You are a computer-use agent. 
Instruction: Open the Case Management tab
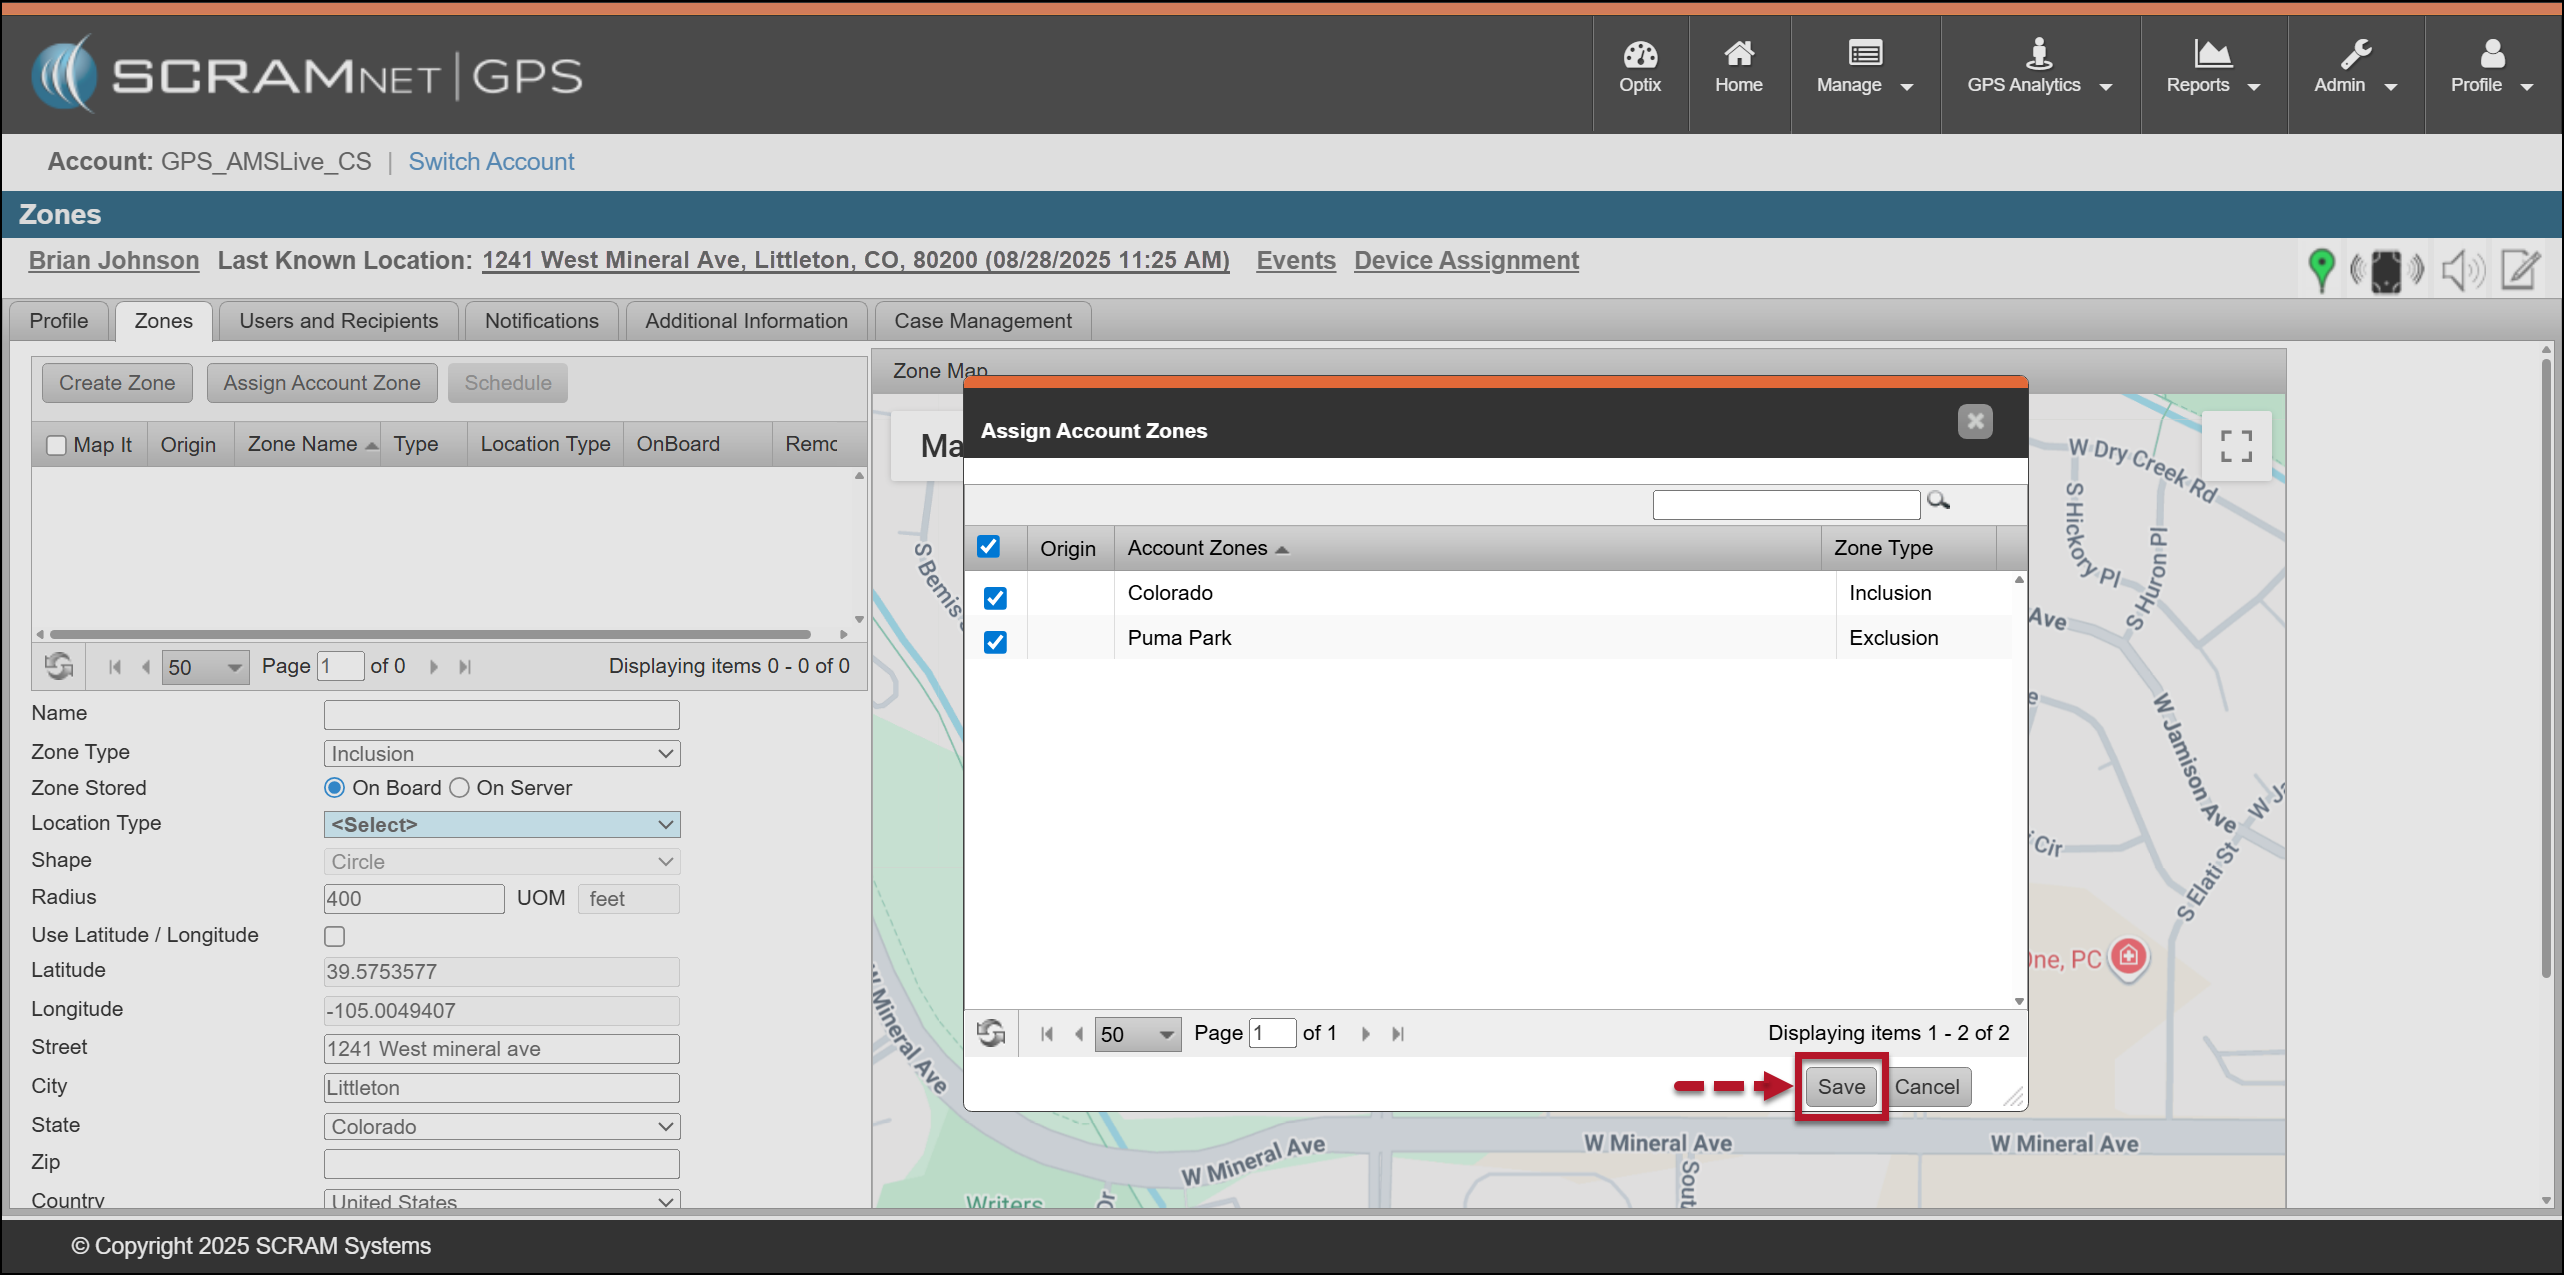982,321
